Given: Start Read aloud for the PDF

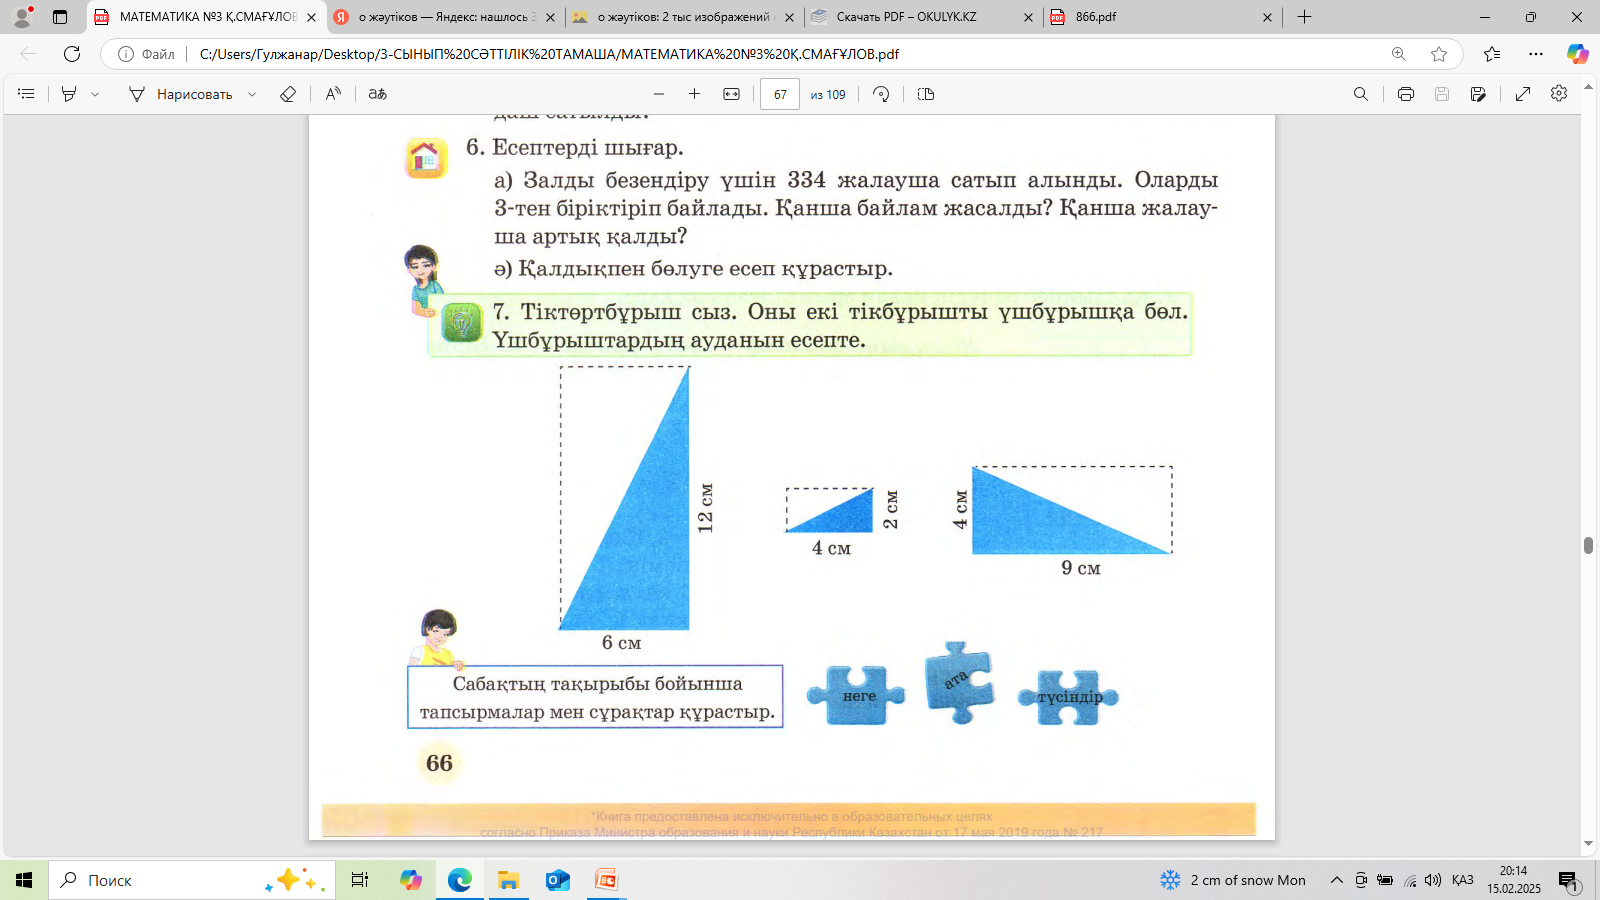Looking at the screenshot, I should click(334, 94).
